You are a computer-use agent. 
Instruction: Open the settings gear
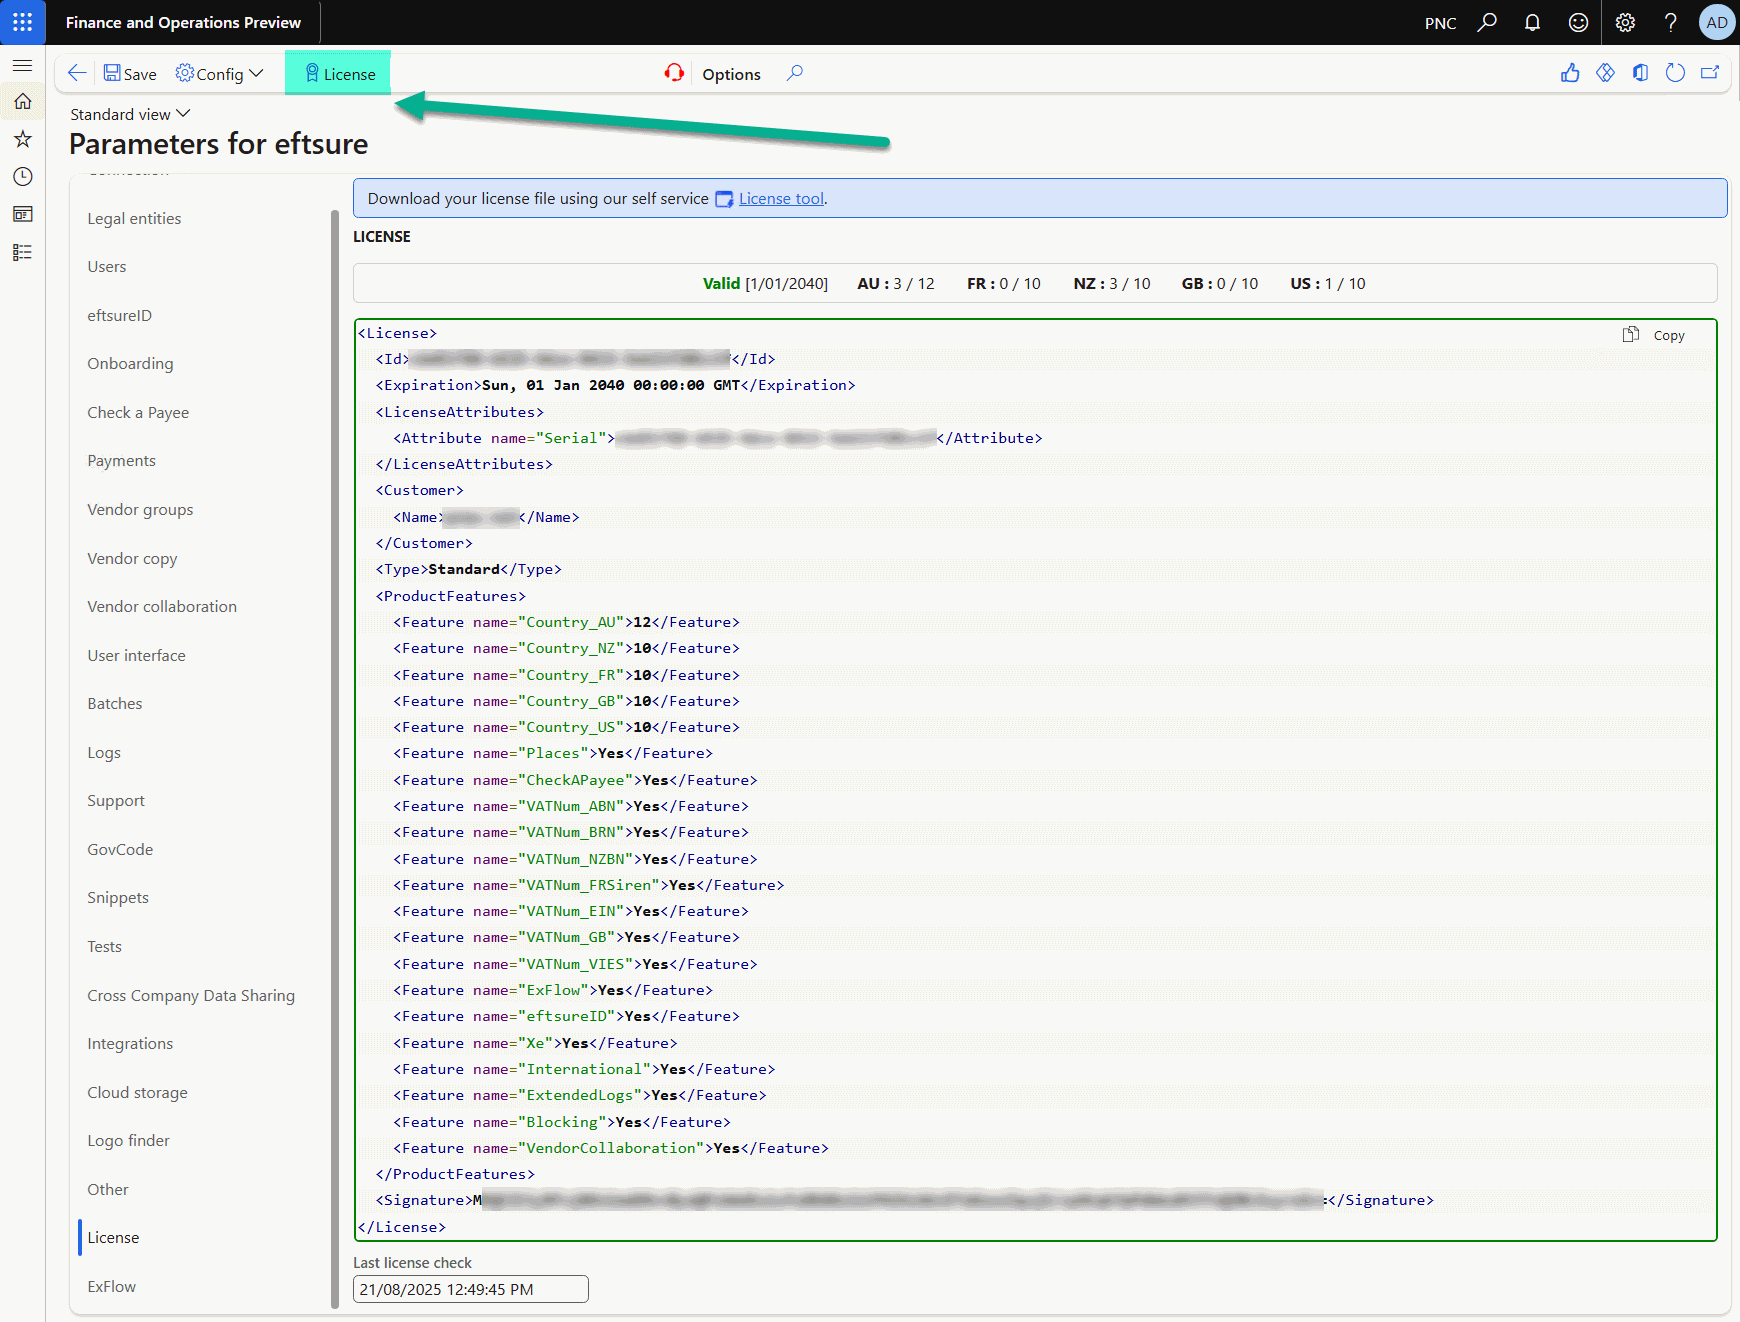point(1625,22)
